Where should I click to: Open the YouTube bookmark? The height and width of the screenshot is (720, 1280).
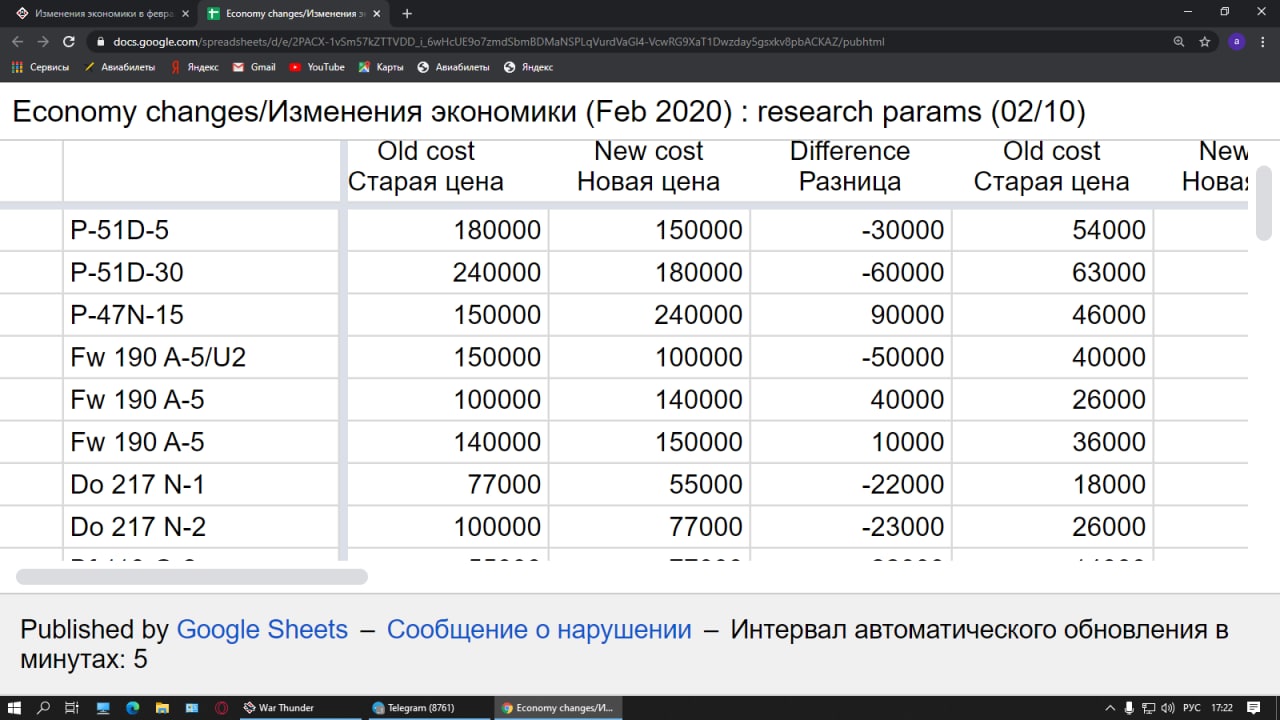317,67
